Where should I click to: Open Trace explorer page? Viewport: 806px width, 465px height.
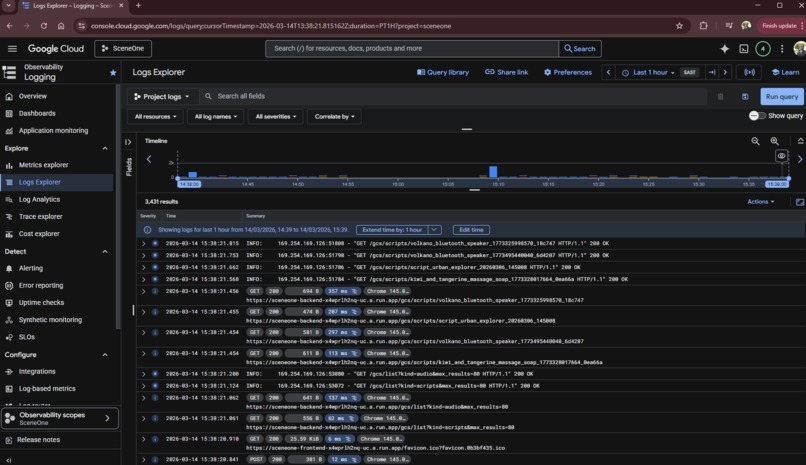(x=41, y=217)
